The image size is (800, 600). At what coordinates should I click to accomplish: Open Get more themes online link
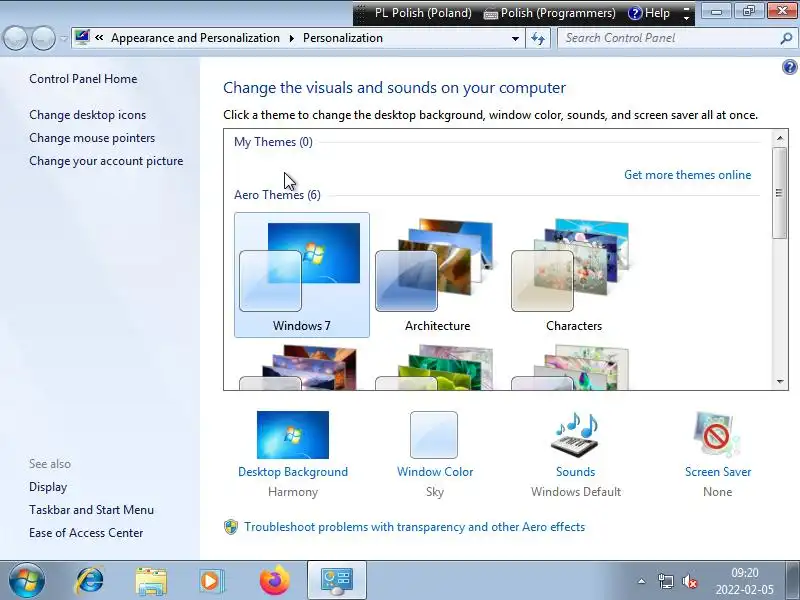click(687, 174)
